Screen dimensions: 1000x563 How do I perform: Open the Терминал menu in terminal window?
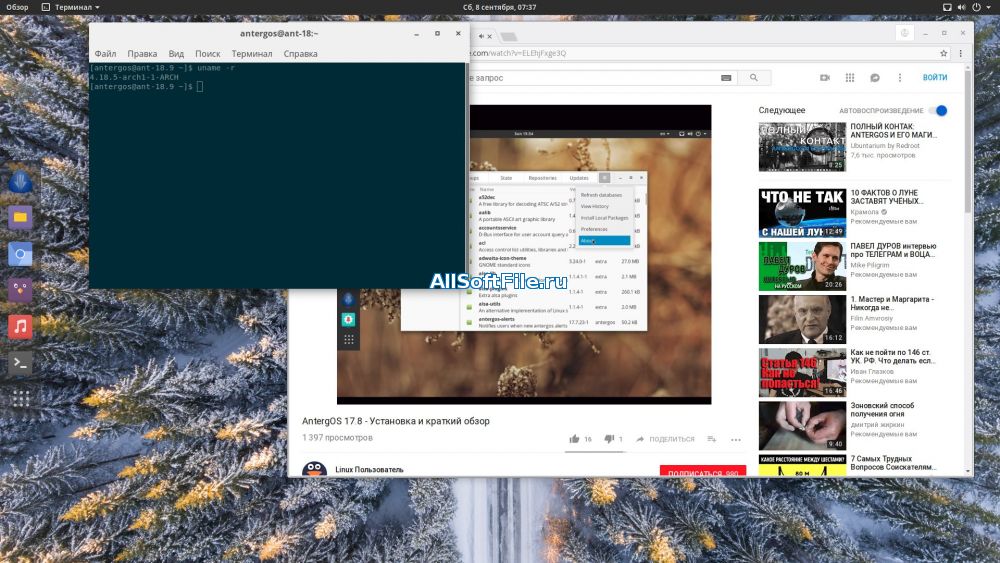point(251,54)
